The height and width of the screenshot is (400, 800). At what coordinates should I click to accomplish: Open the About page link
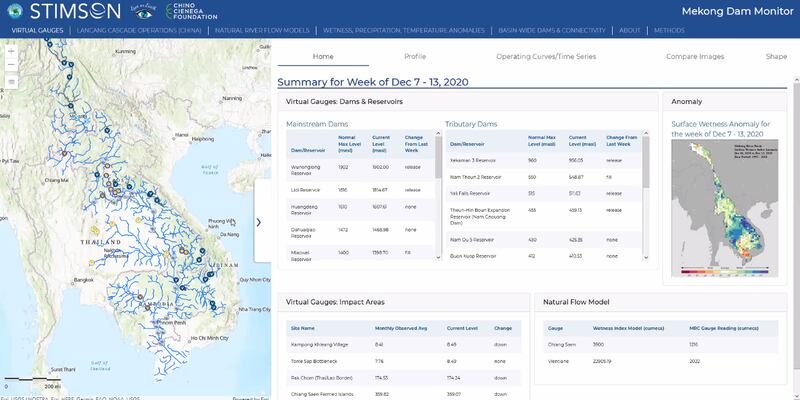point(629,31)
